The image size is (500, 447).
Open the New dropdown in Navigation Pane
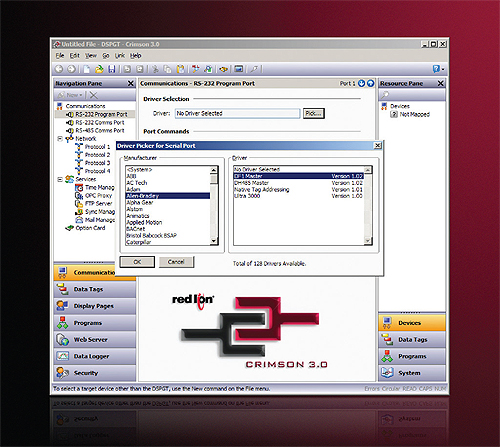pyautogui.click(x=71, y=95)
